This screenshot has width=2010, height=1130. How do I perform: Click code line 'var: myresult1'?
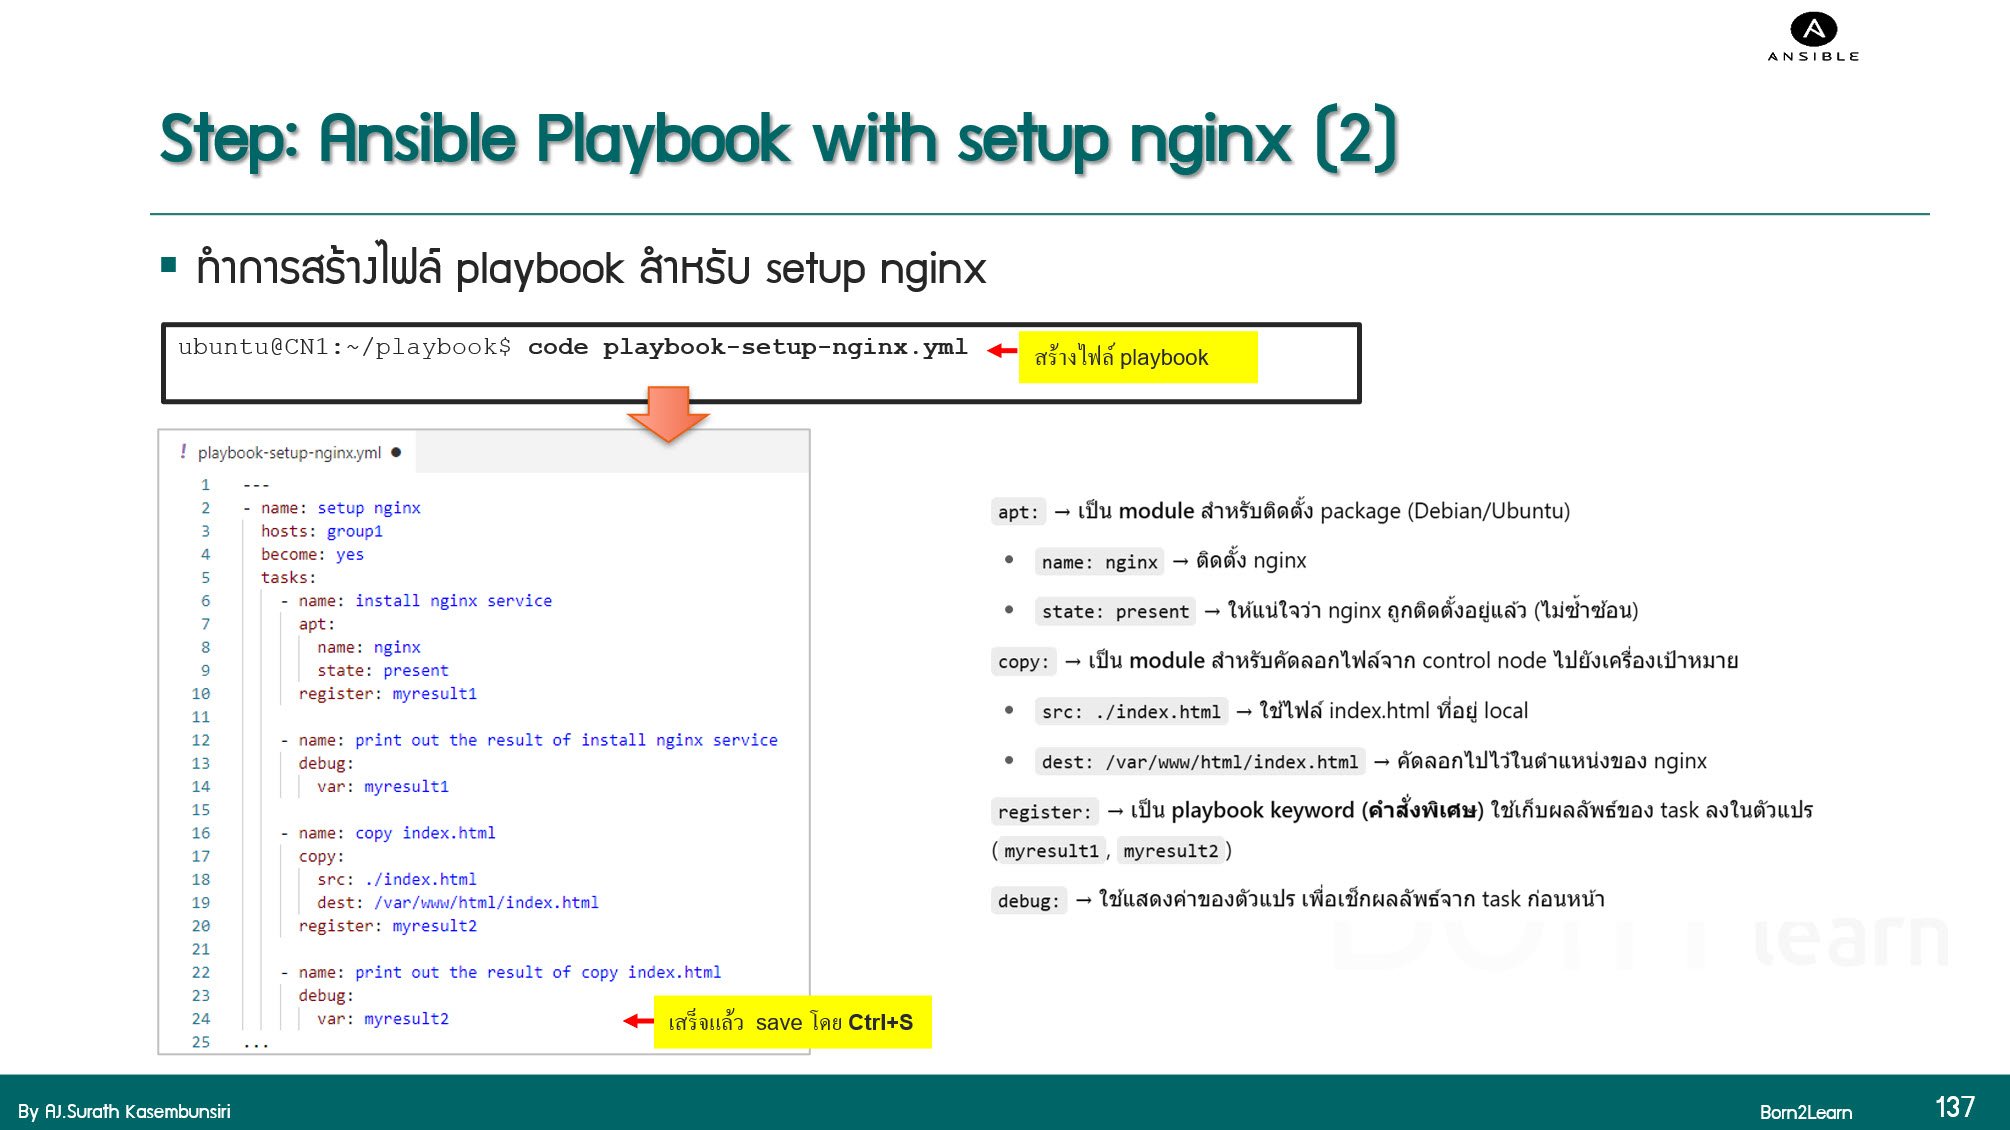click(x=383, y=786)
